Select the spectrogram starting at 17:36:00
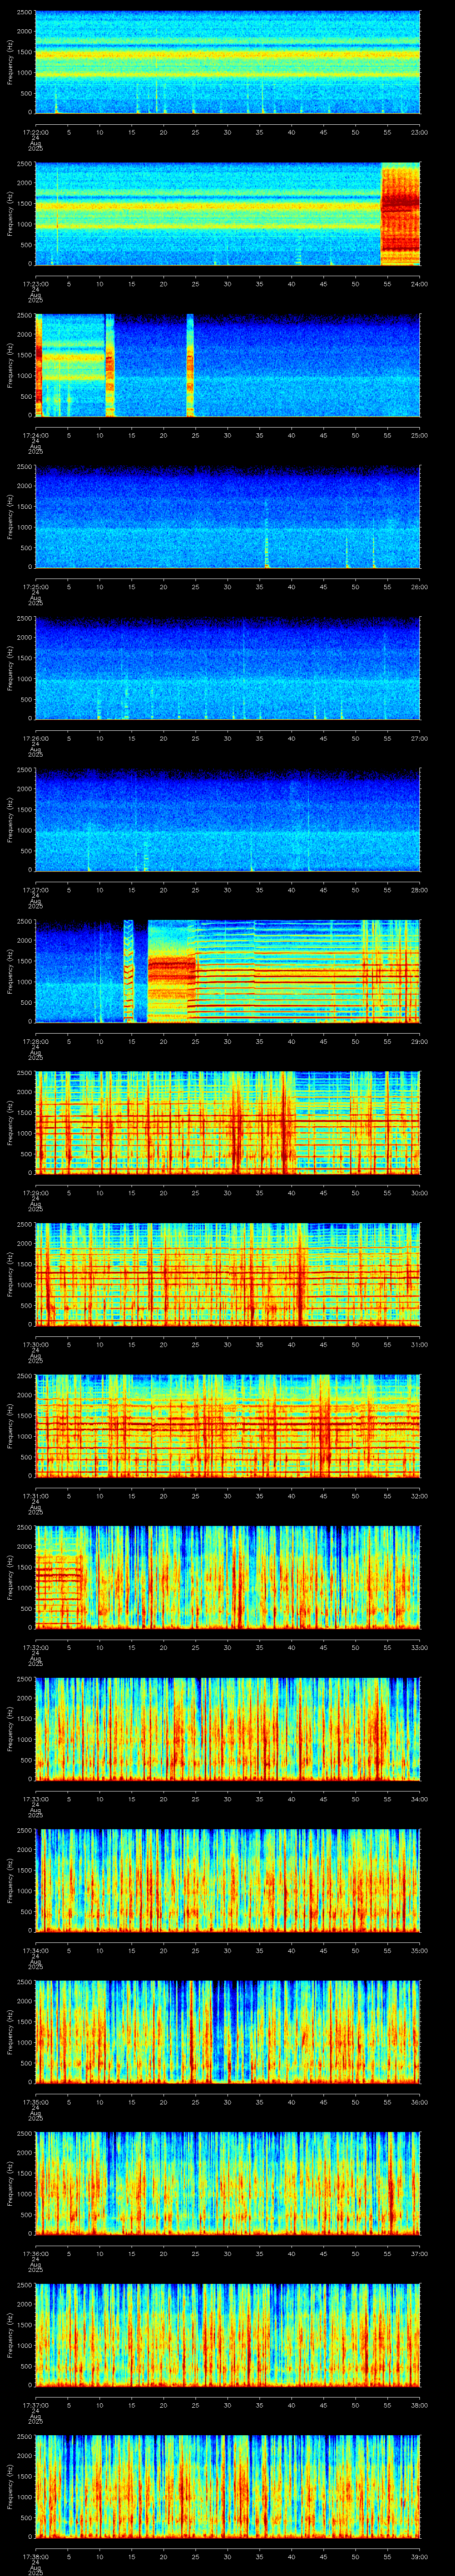 pos(227,2183)
